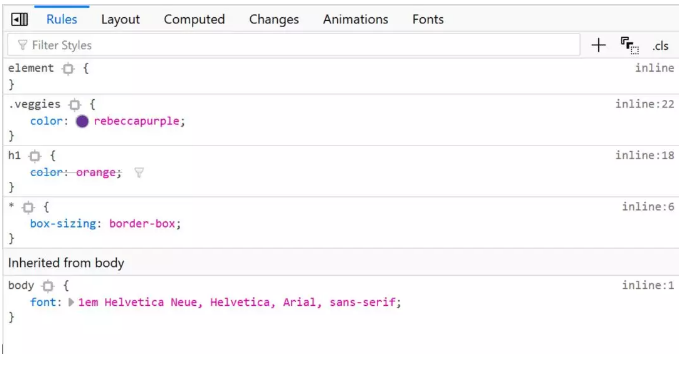Edit the font property name
Screen dimensions: 690x376
tap(43, 302)
